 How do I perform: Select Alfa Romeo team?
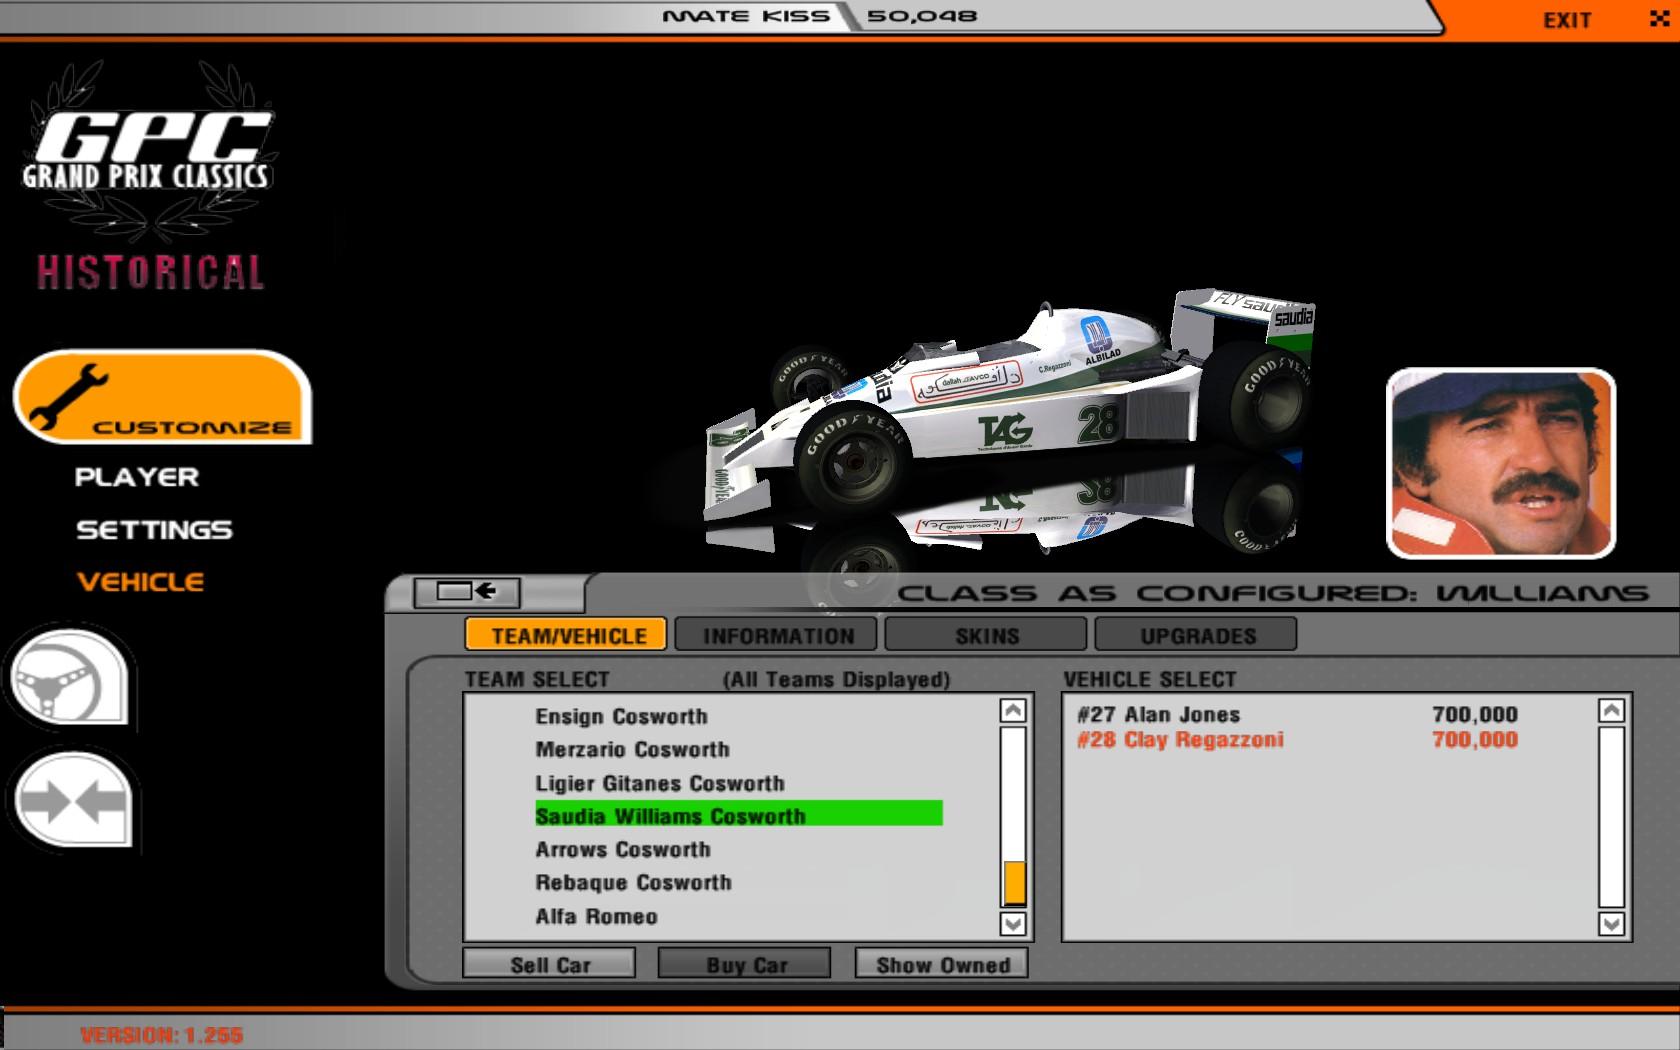(x=738, y=916)
